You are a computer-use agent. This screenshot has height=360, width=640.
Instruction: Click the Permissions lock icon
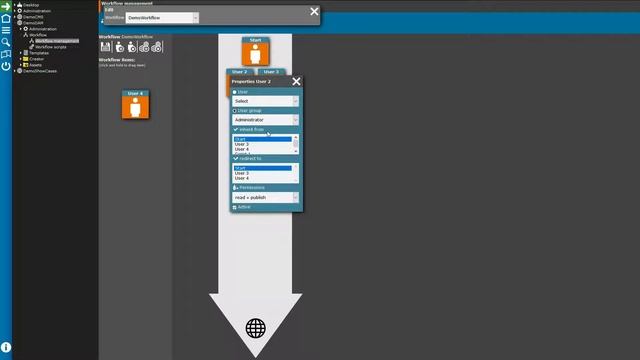235,188
